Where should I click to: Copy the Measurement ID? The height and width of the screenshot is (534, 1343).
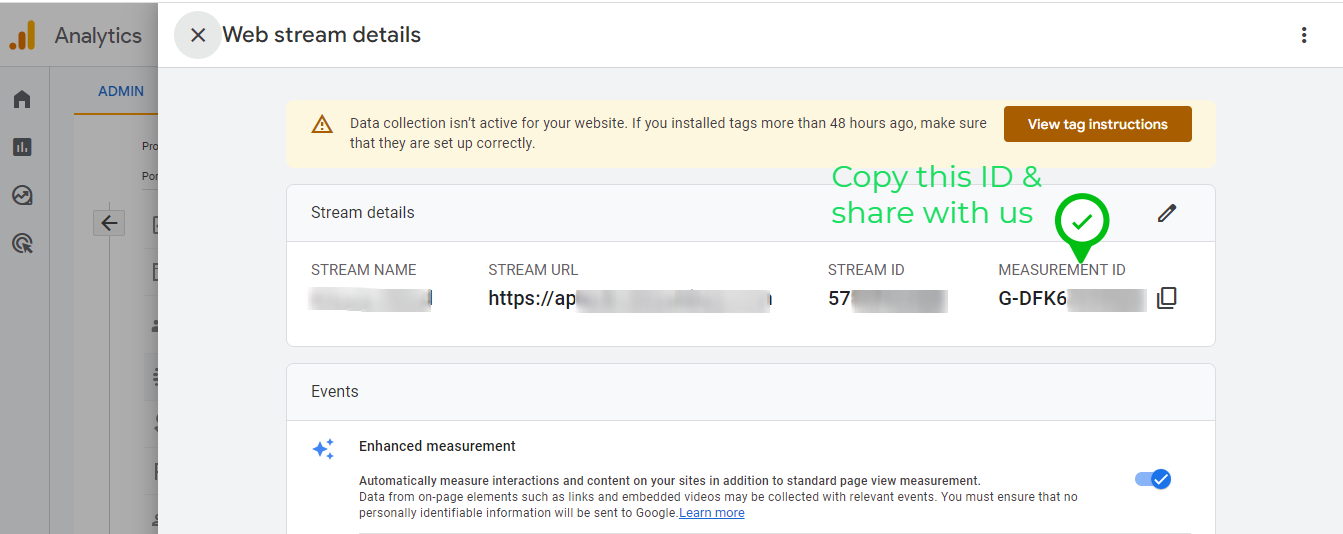tap(1166, 298)
